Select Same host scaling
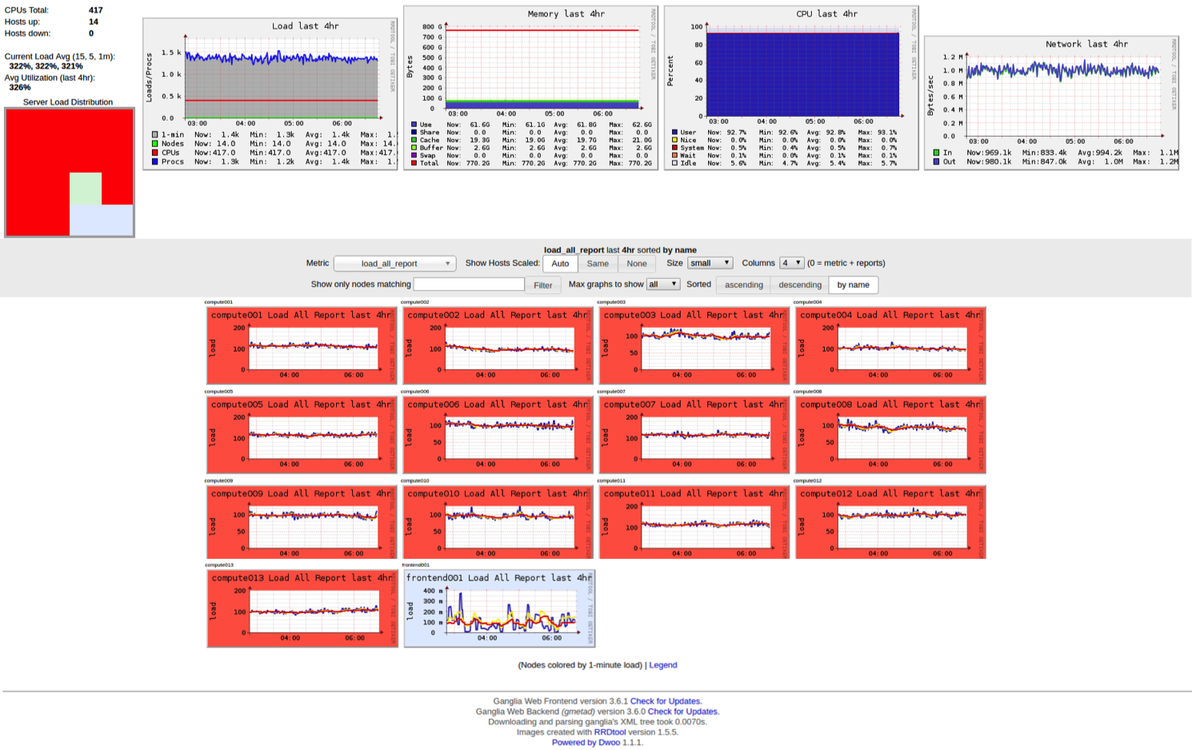This screenshot has height=750, width=1200. click(598, 264)
